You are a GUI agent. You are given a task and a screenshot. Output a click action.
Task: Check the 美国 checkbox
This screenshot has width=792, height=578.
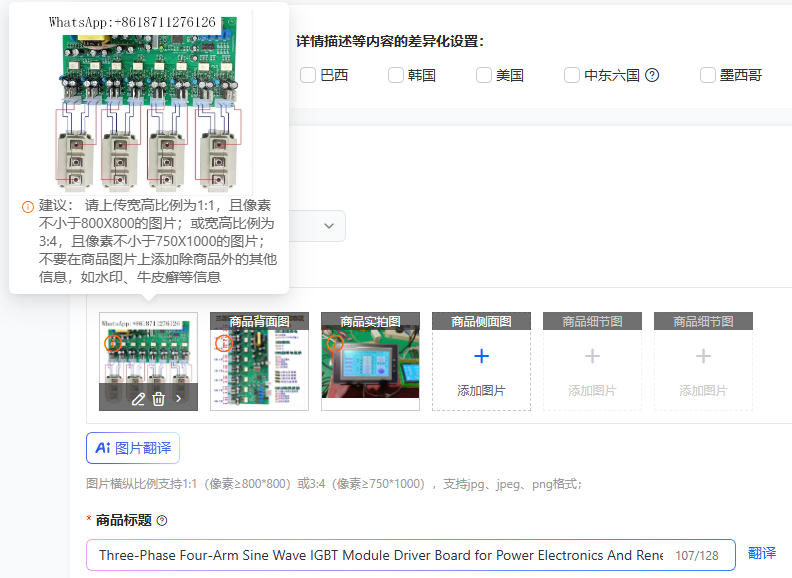483,75
